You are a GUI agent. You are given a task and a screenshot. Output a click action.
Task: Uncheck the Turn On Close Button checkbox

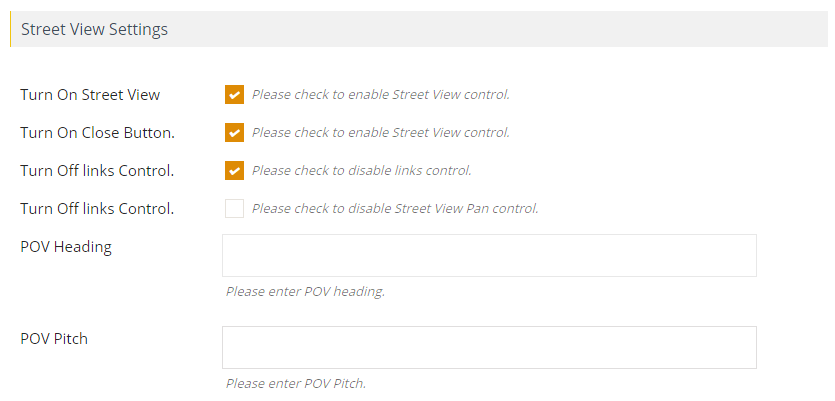point(235,132)
